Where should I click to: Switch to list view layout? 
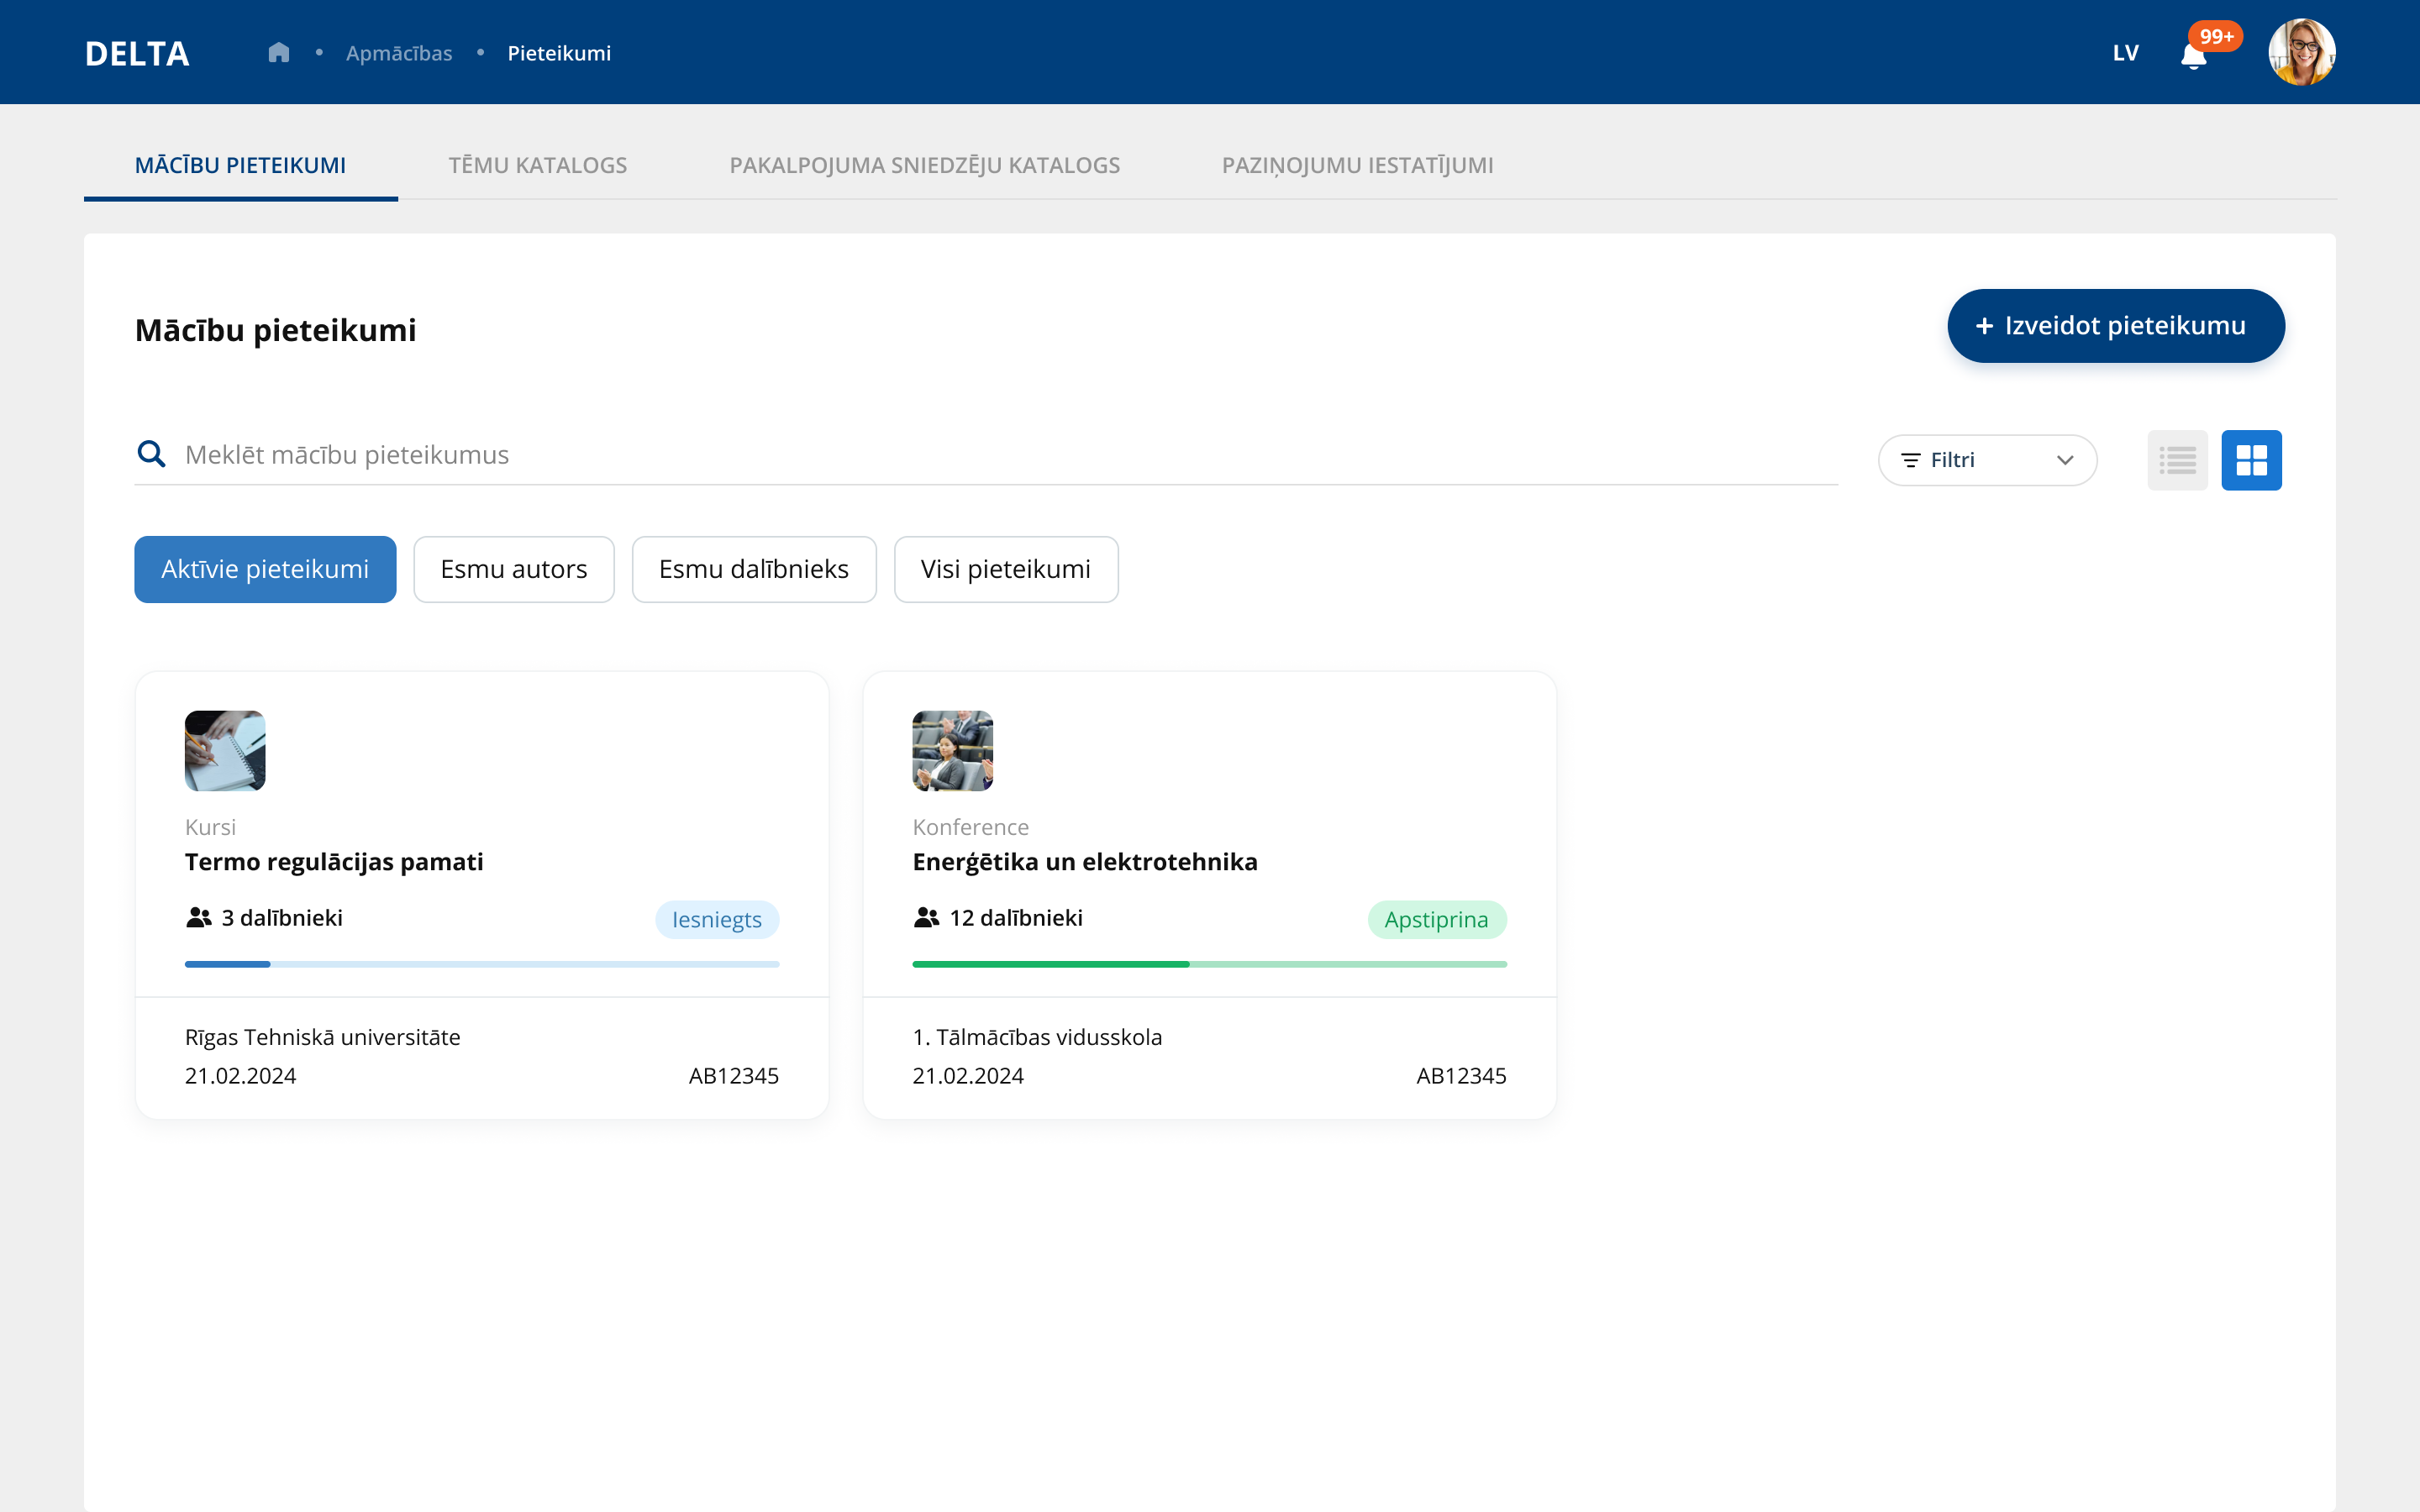tap(2177, 460)
